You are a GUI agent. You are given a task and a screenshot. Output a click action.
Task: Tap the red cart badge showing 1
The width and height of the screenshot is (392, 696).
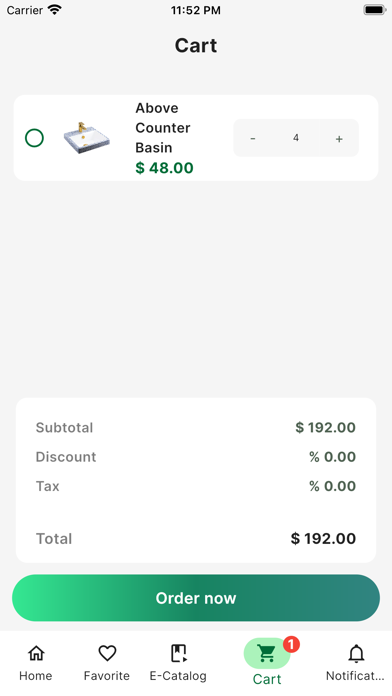pyautogui.click(x=291, y=644)
